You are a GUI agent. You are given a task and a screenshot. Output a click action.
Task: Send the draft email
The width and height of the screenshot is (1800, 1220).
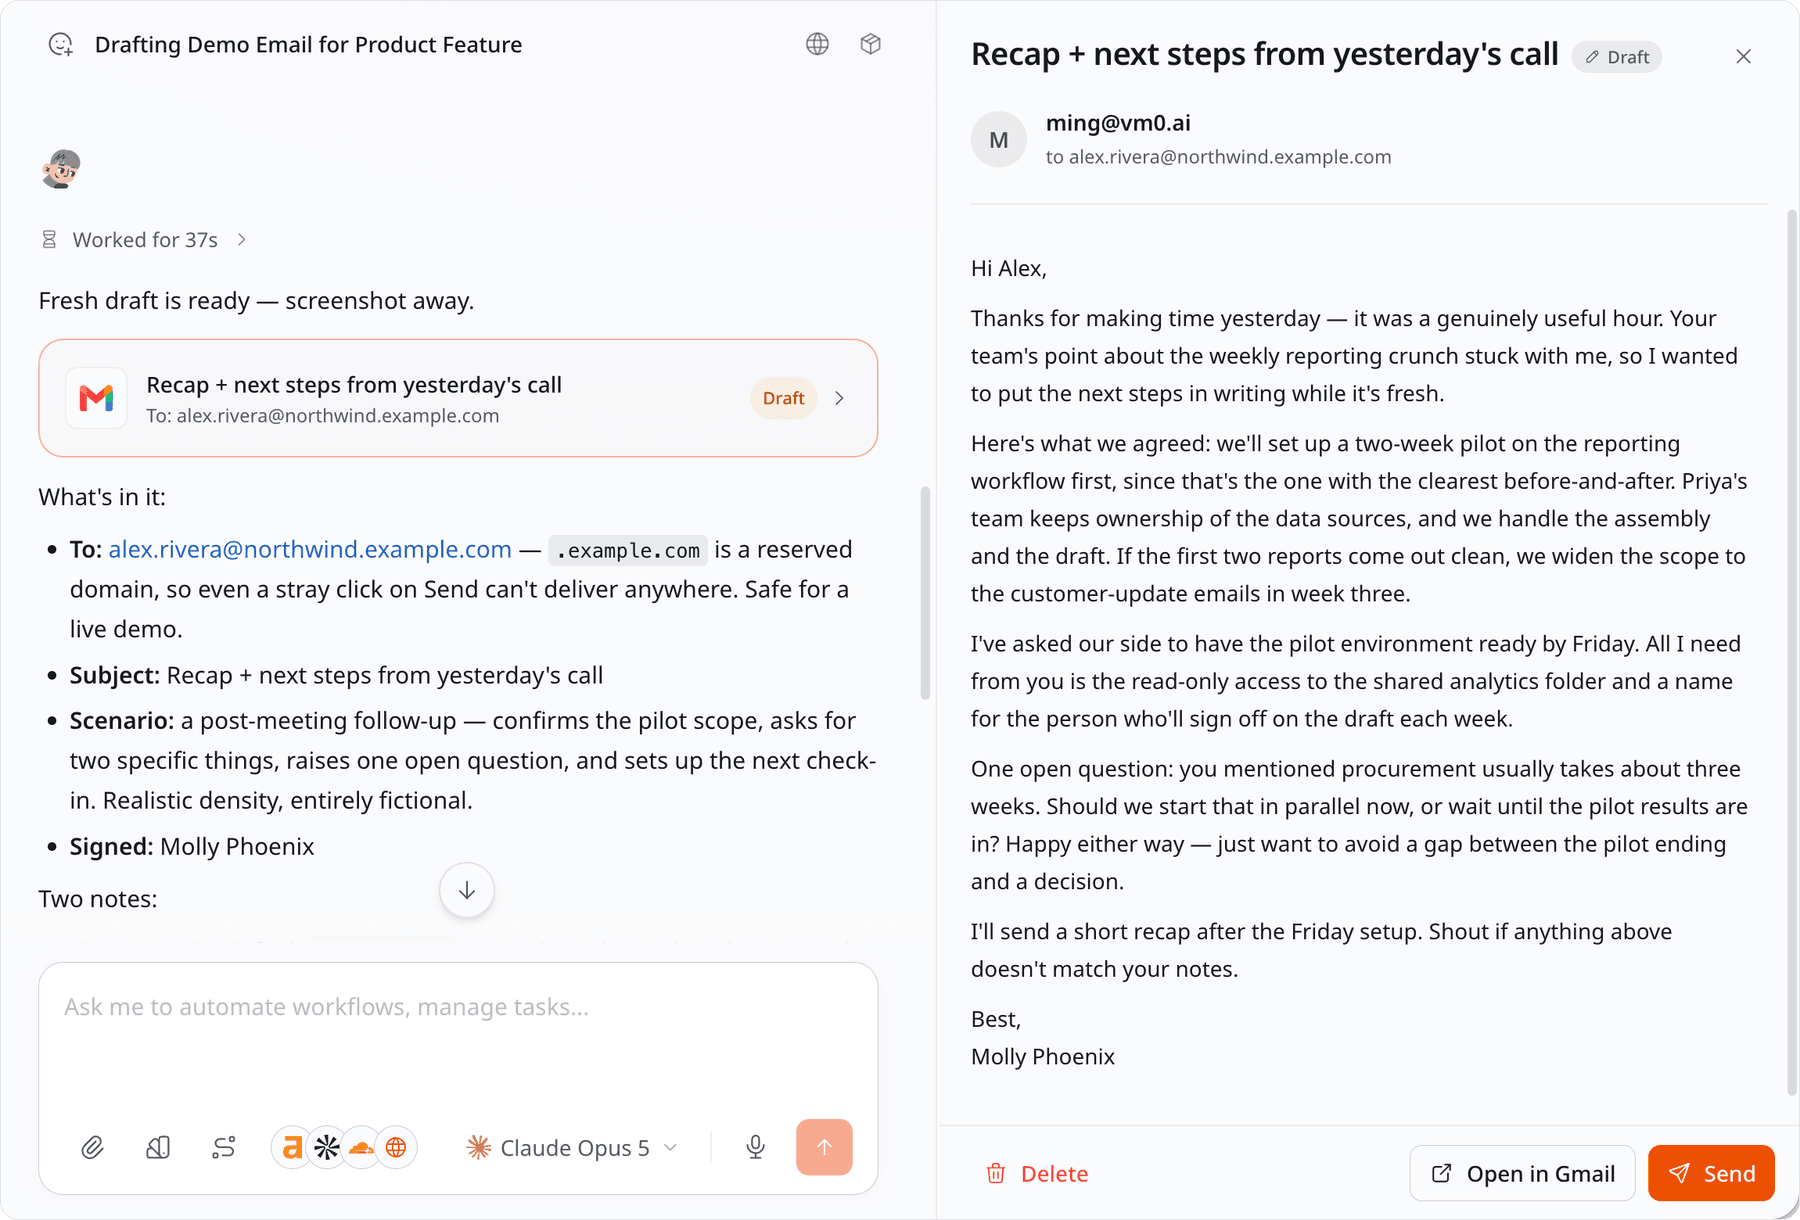(1711, 1173)
